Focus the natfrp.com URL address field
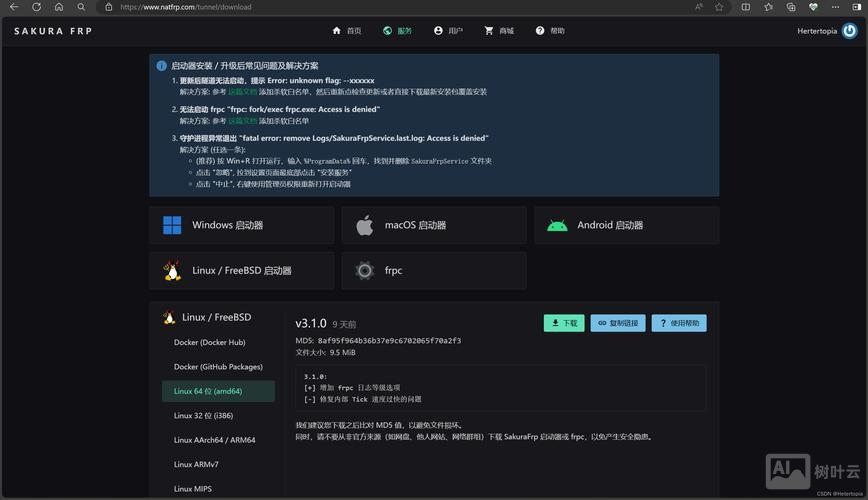 [186, 7]
